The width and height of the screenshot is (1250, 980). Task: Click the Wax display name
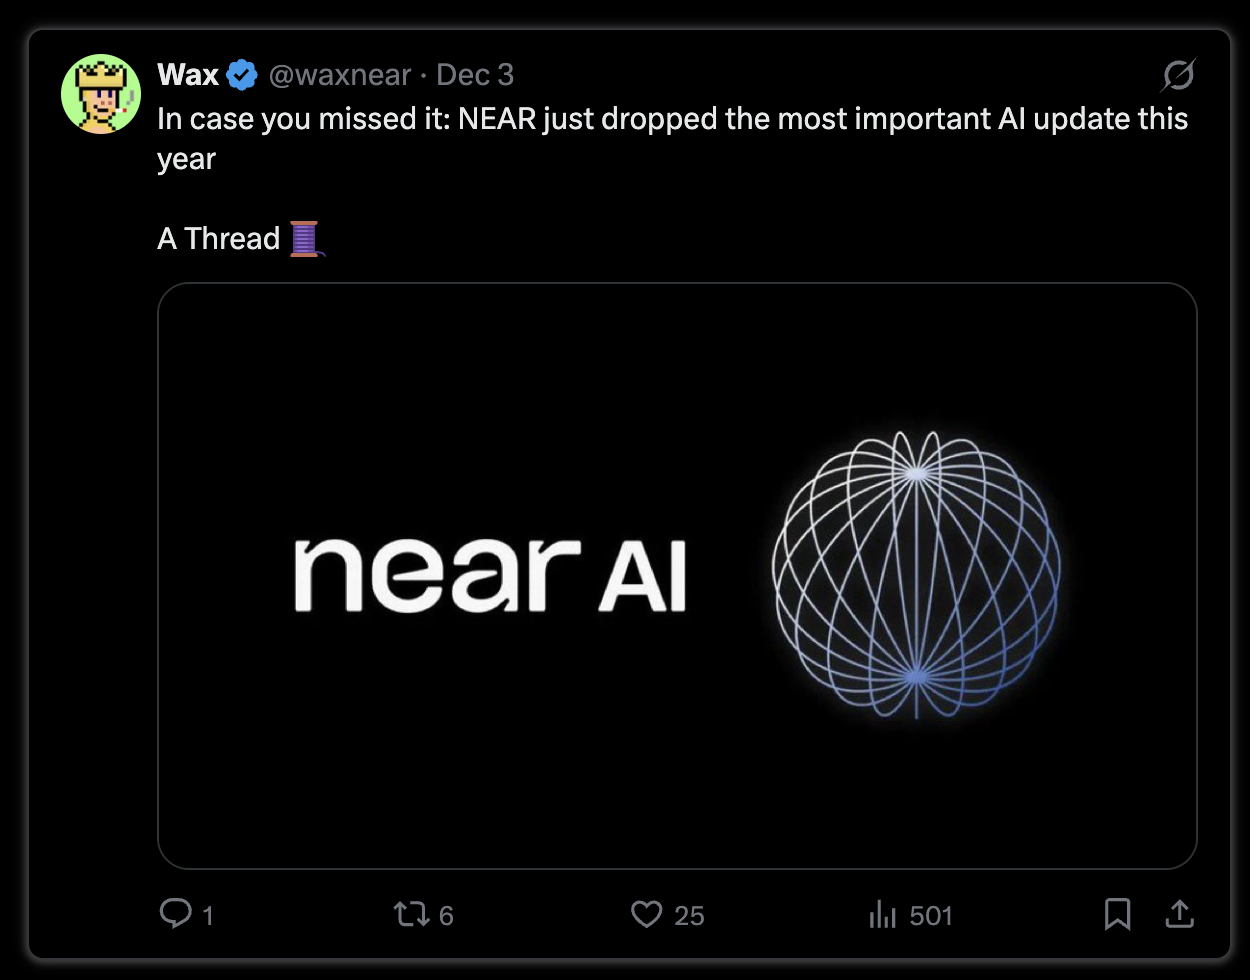point(188,75)
